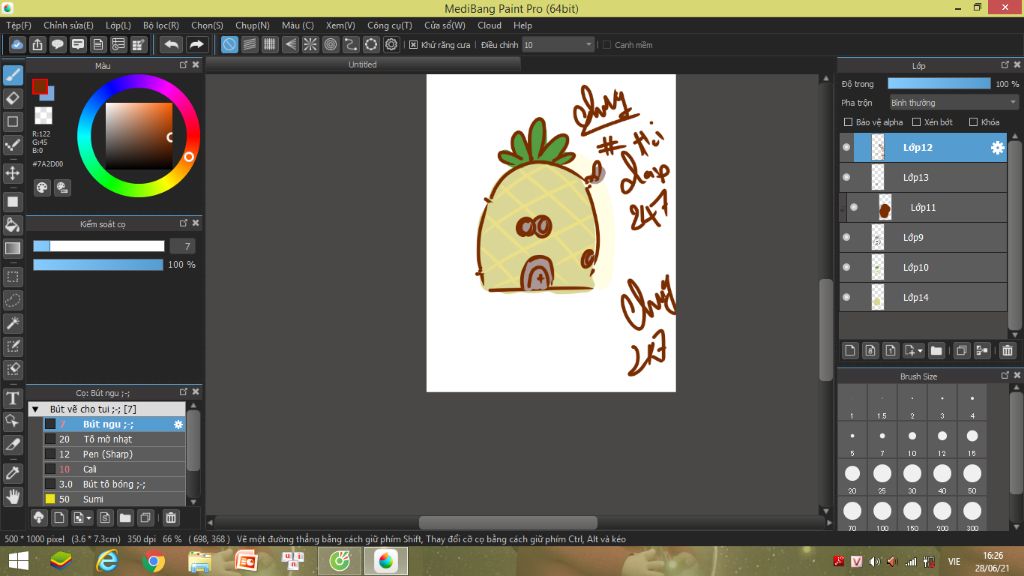
Task: Click the Redo arrow in toolbar
Action: point(196,44)
